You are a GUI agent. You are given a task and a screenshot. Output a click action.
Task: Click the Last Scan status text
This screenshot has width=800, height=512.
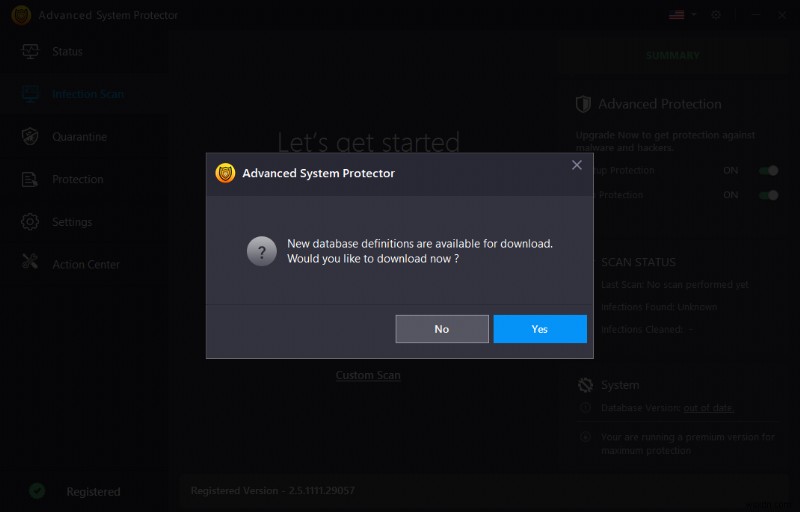click(675, 285)
